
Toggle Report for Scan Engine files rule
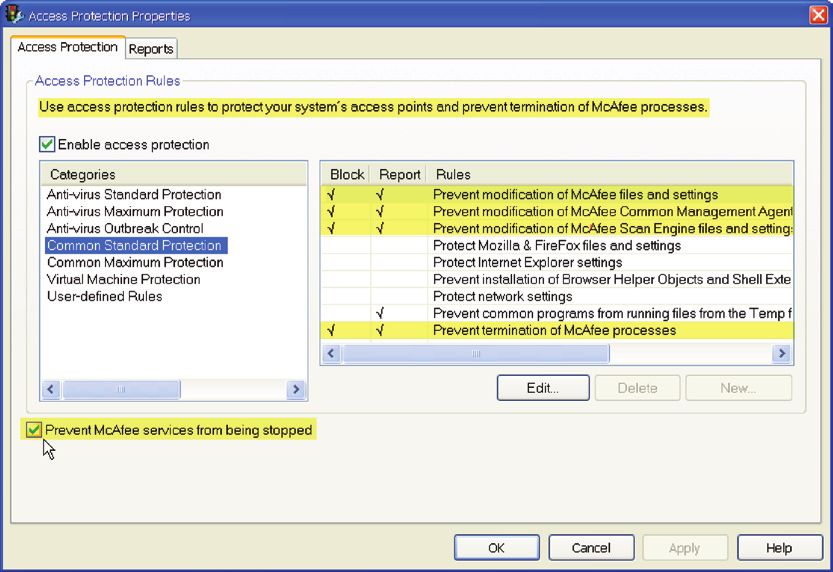pyautogui.click(x=380, y=228)
